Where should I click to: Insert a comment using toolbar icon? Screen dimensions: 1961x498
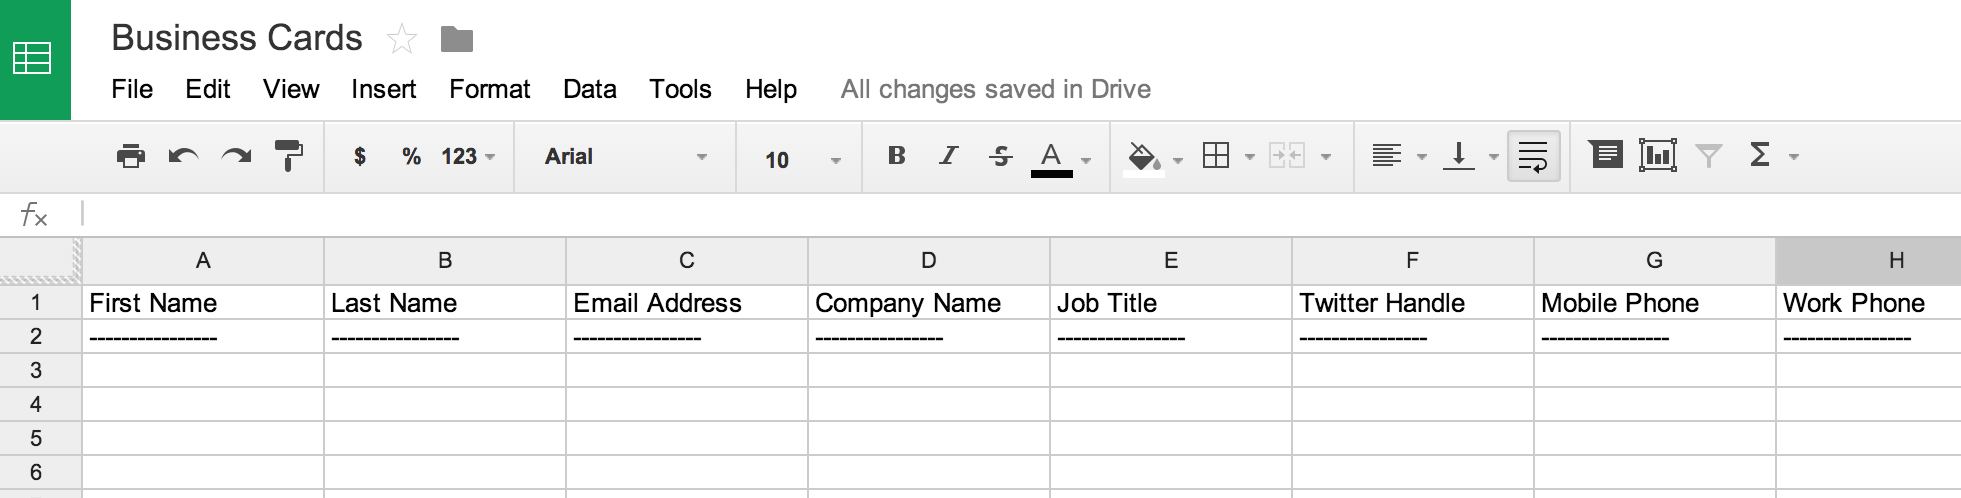(x=1606, y=155)
